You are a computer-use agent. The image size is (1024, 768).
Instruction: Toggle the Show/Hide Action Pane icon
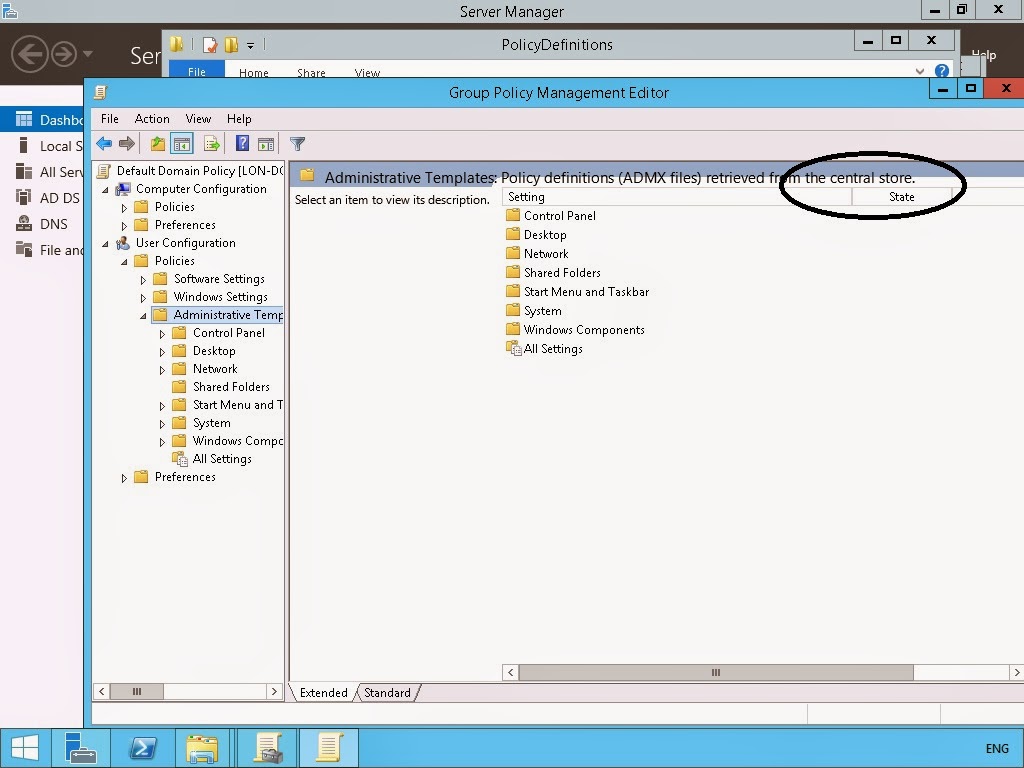266,143
